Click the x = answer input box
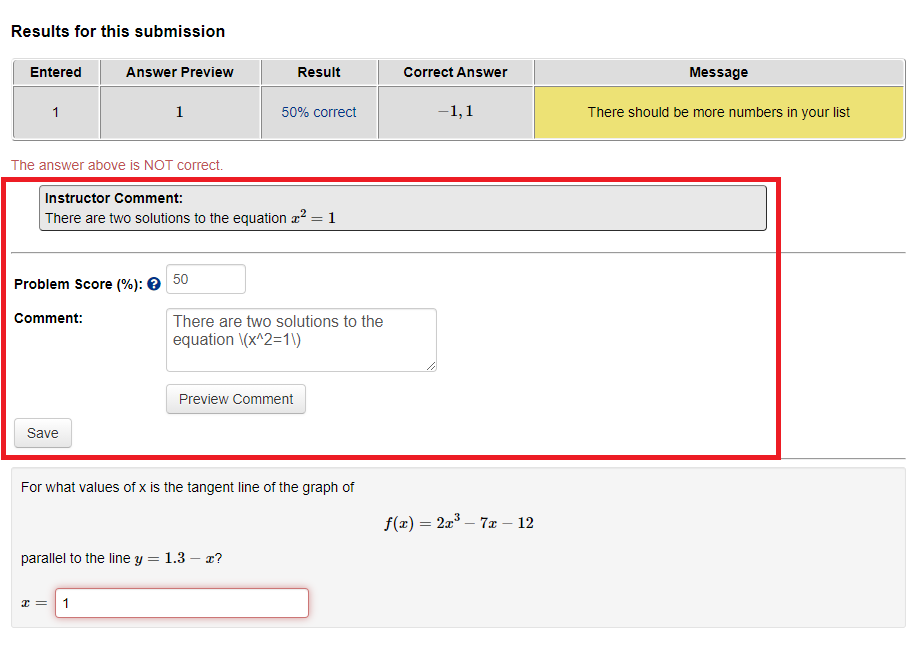 182,603
